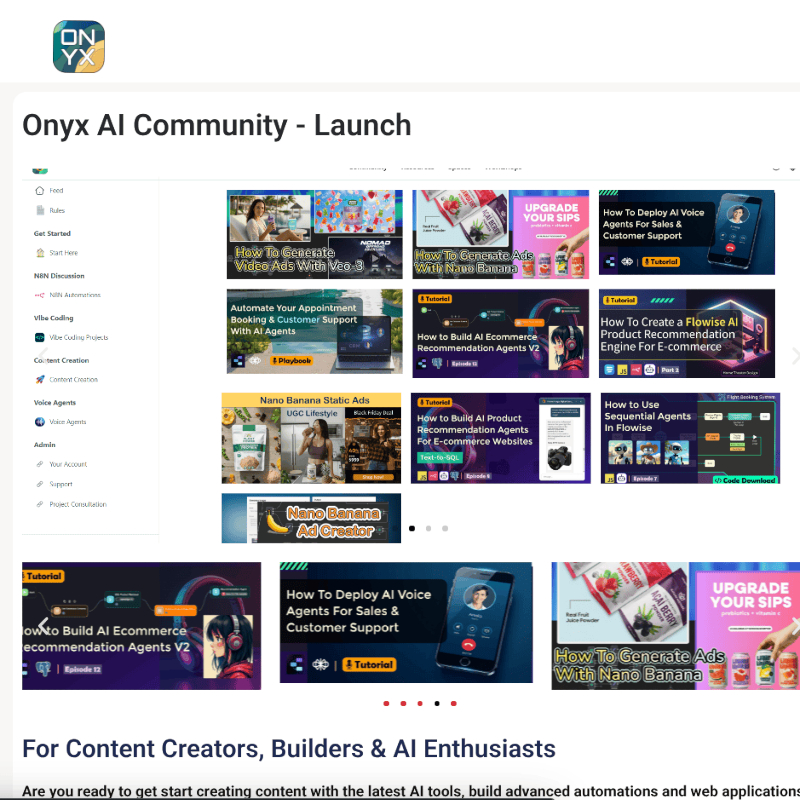Advance the gallery with the right chevron arrow
Image resolution: width=800 pixels, height=800 pixels.
[x=793, y=355]
